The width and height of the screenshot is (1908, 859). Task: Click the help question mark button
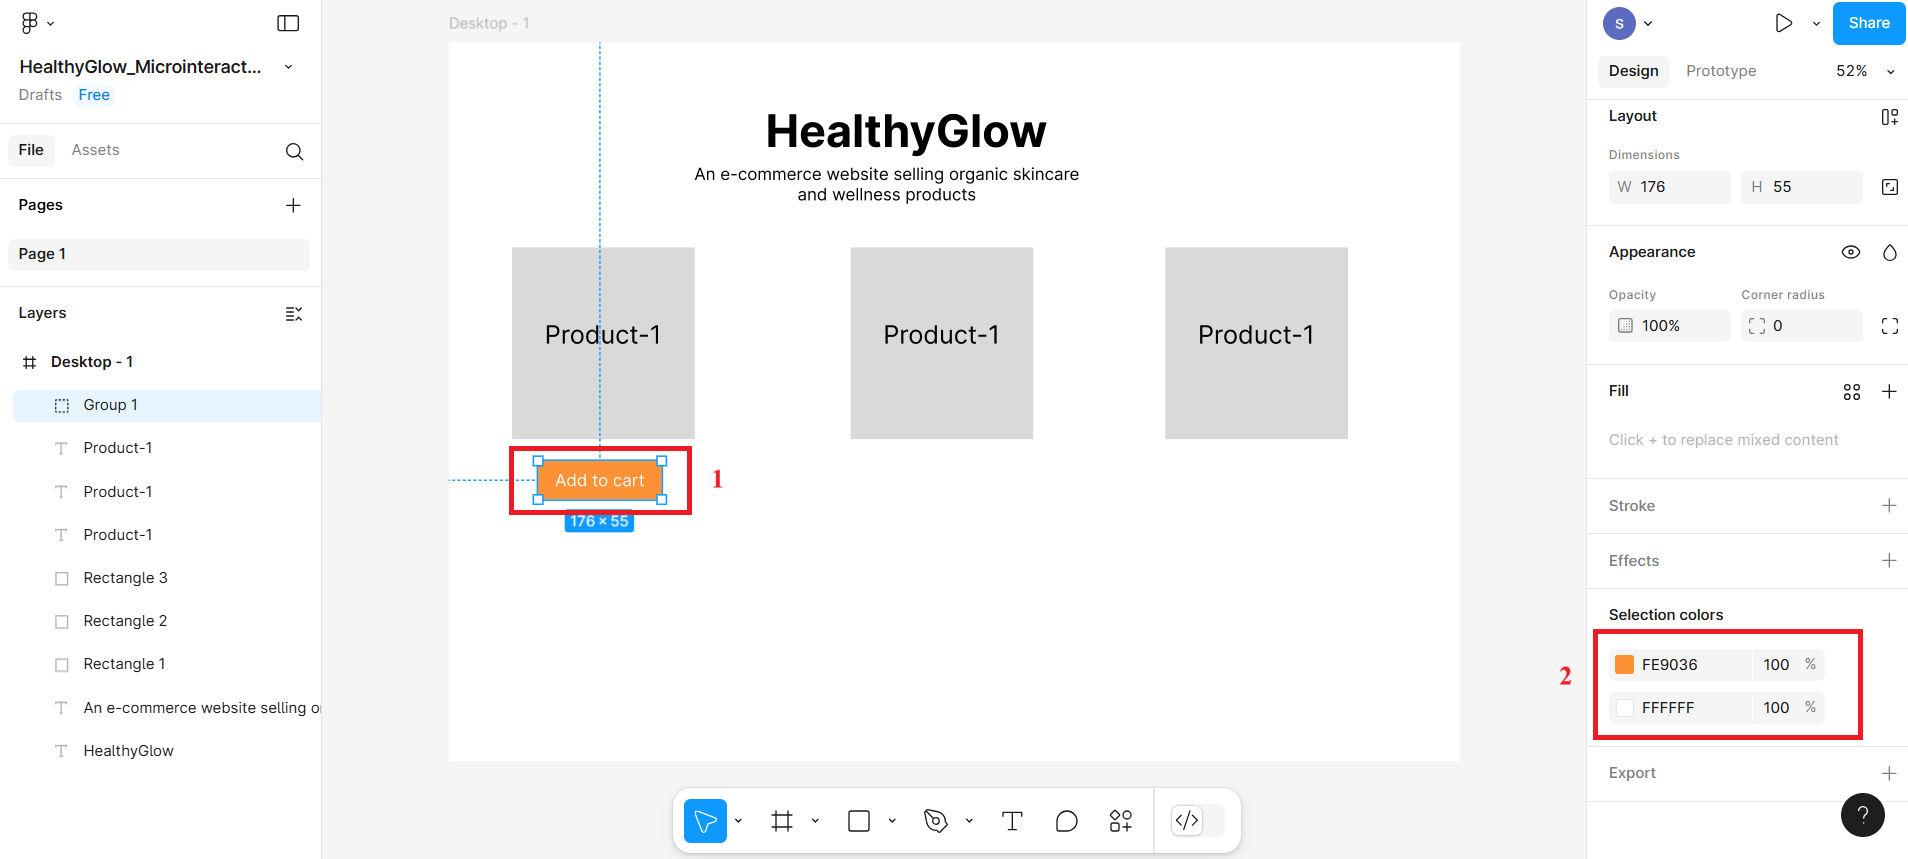point(1862,815)
